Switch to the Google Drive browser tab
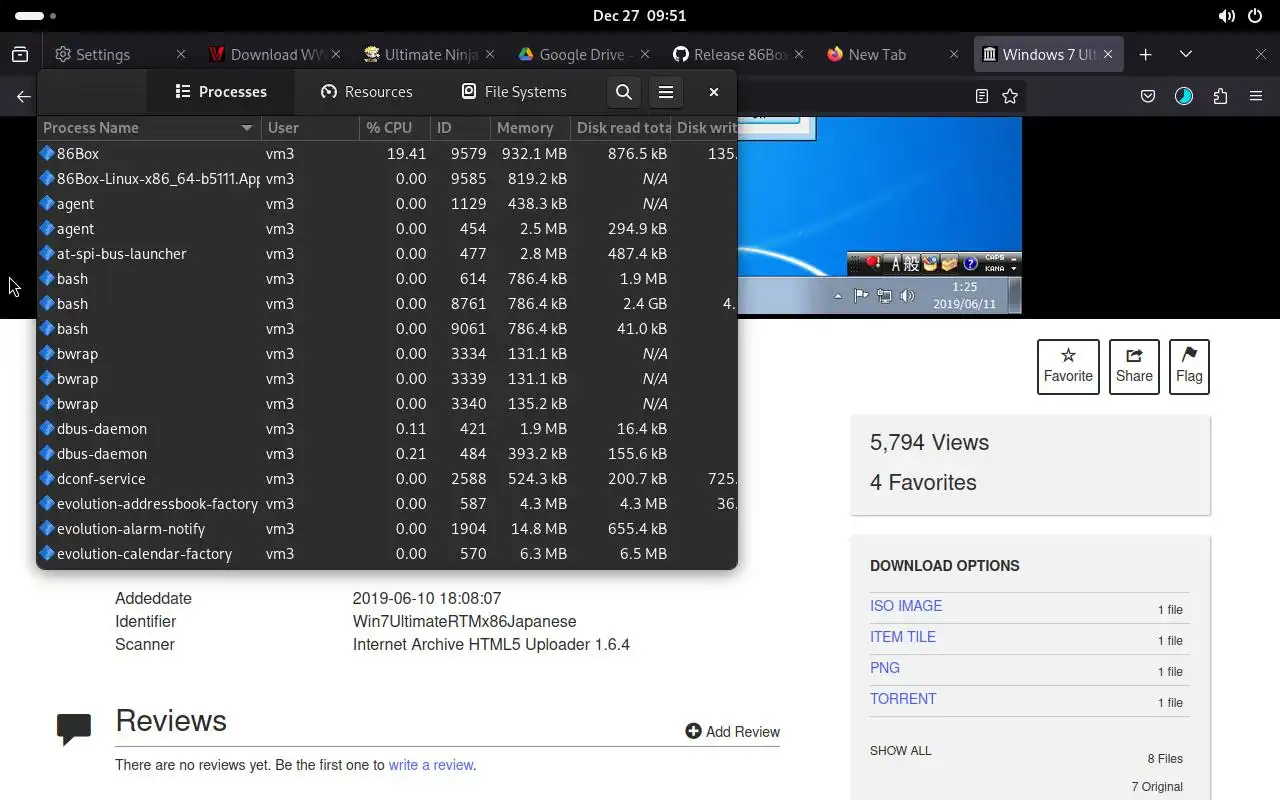Image resolution: width=1280 pixels, height=800 pixels. click(582, 55)
